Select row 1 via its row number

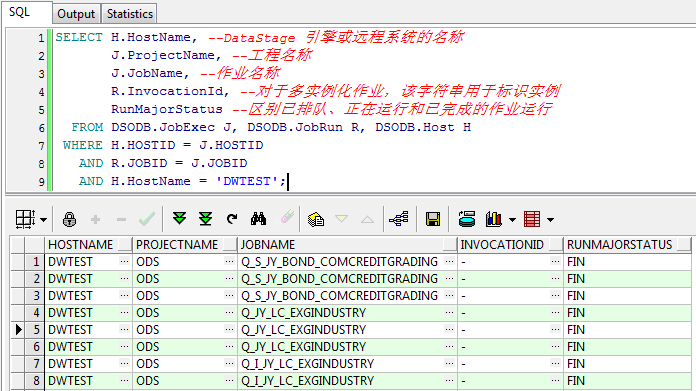[x=34, y=262]
